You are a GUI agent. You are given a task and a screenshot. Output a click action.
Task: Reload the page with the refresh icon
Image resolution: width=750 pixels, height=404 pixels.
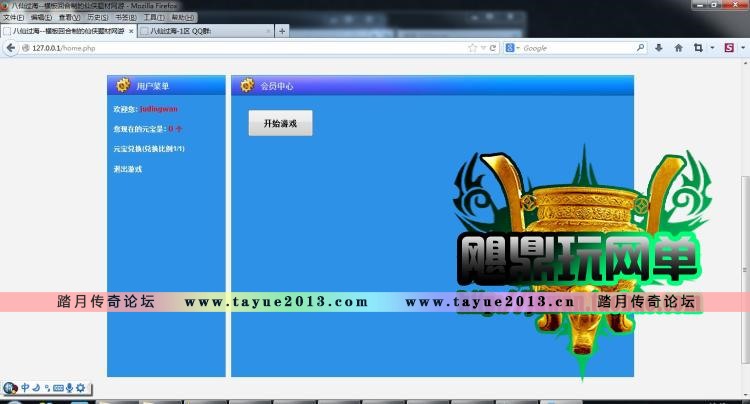click(x=493, y=48)
